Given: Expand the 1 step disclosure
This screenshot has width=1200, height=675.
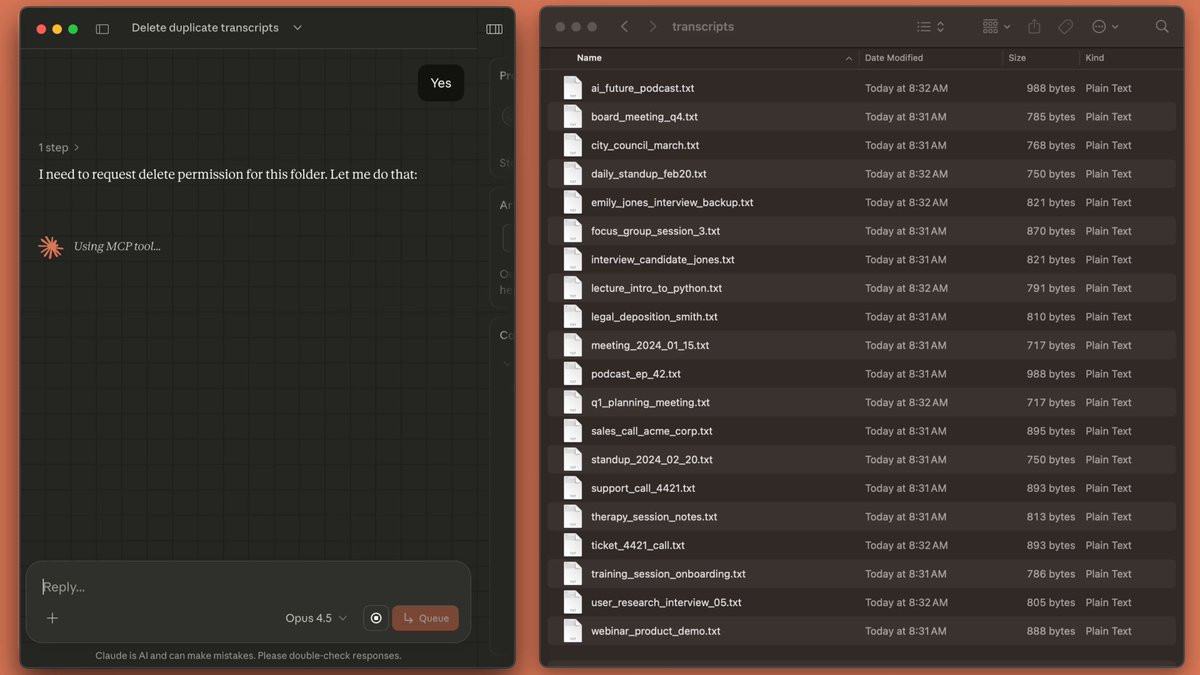Looking at the screenshot, I should coord(59,147).
